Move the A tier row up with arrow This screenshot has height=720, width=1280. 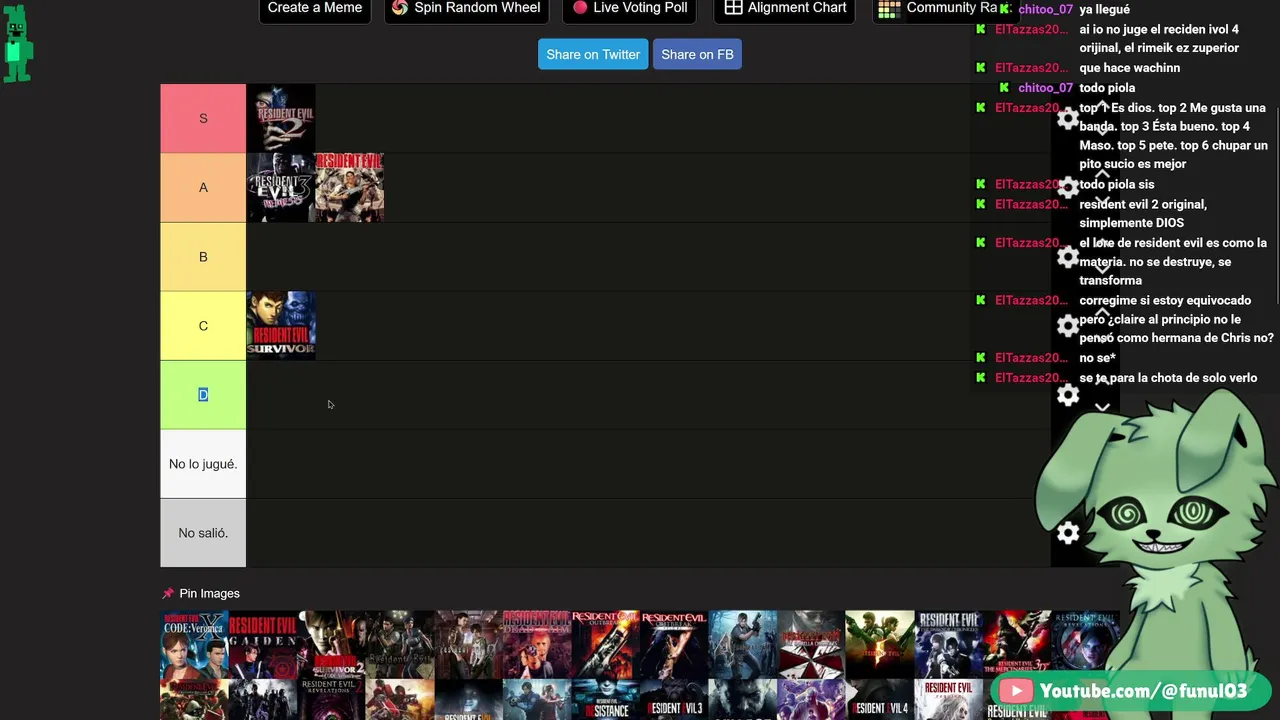[x=1102, y=175]
